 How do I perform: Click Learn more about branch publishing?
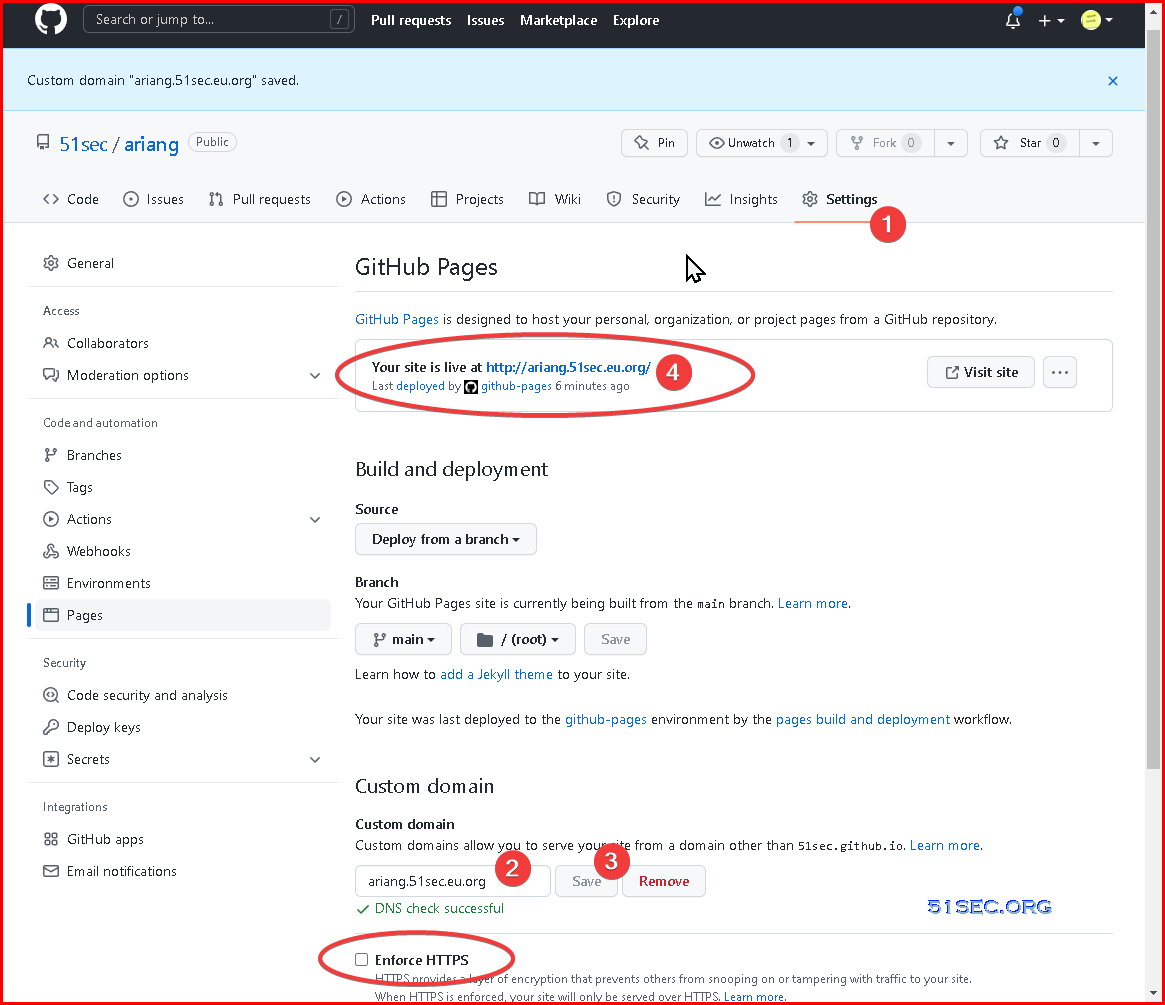click(x=813, y=603)
